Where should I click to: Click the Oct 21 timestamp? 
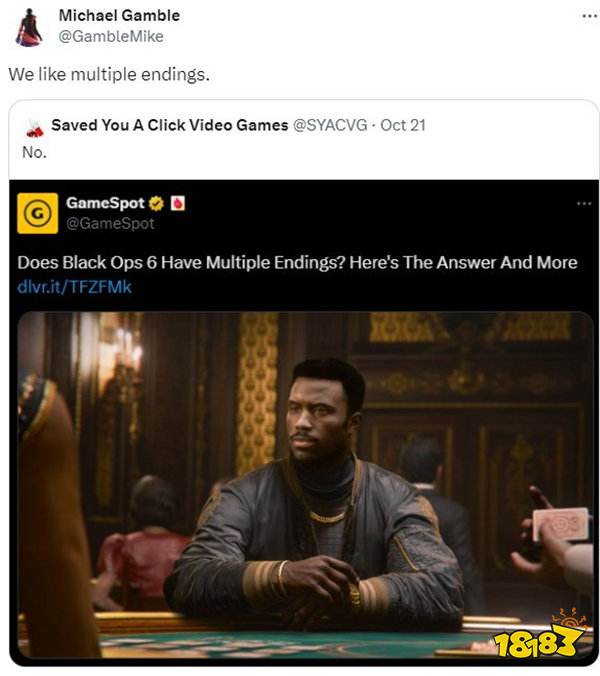pos(403,125)
